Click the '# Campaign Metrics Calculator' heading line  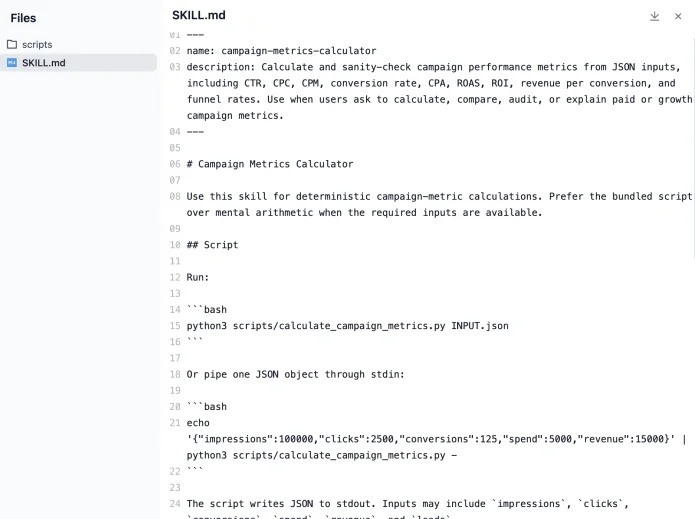point(270,164)
